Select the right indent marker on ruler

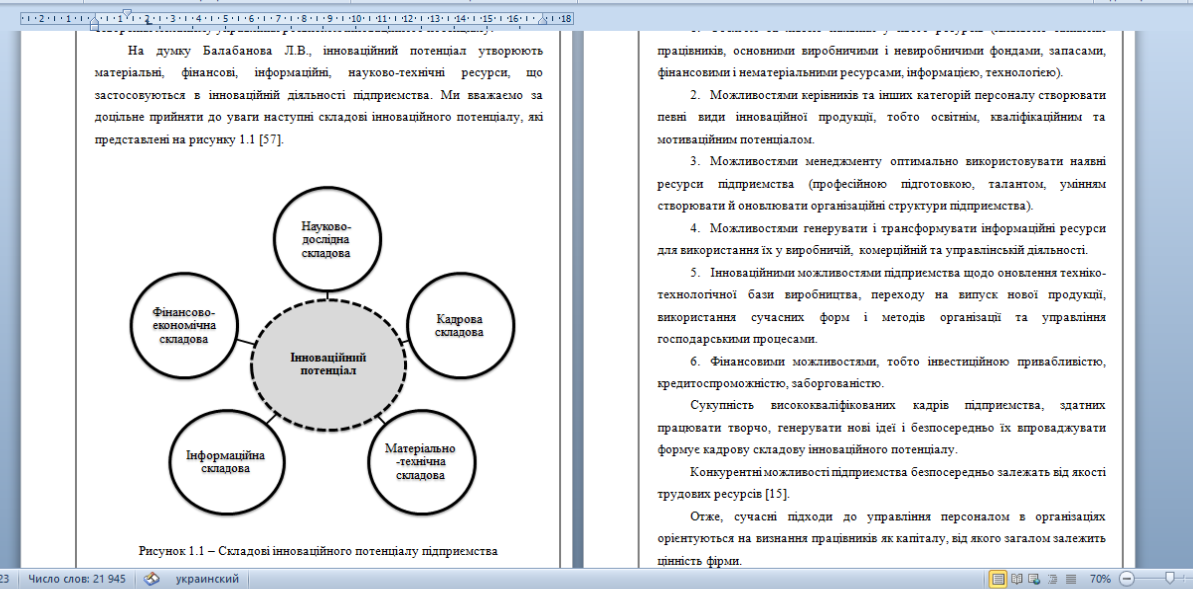[542, 21]
